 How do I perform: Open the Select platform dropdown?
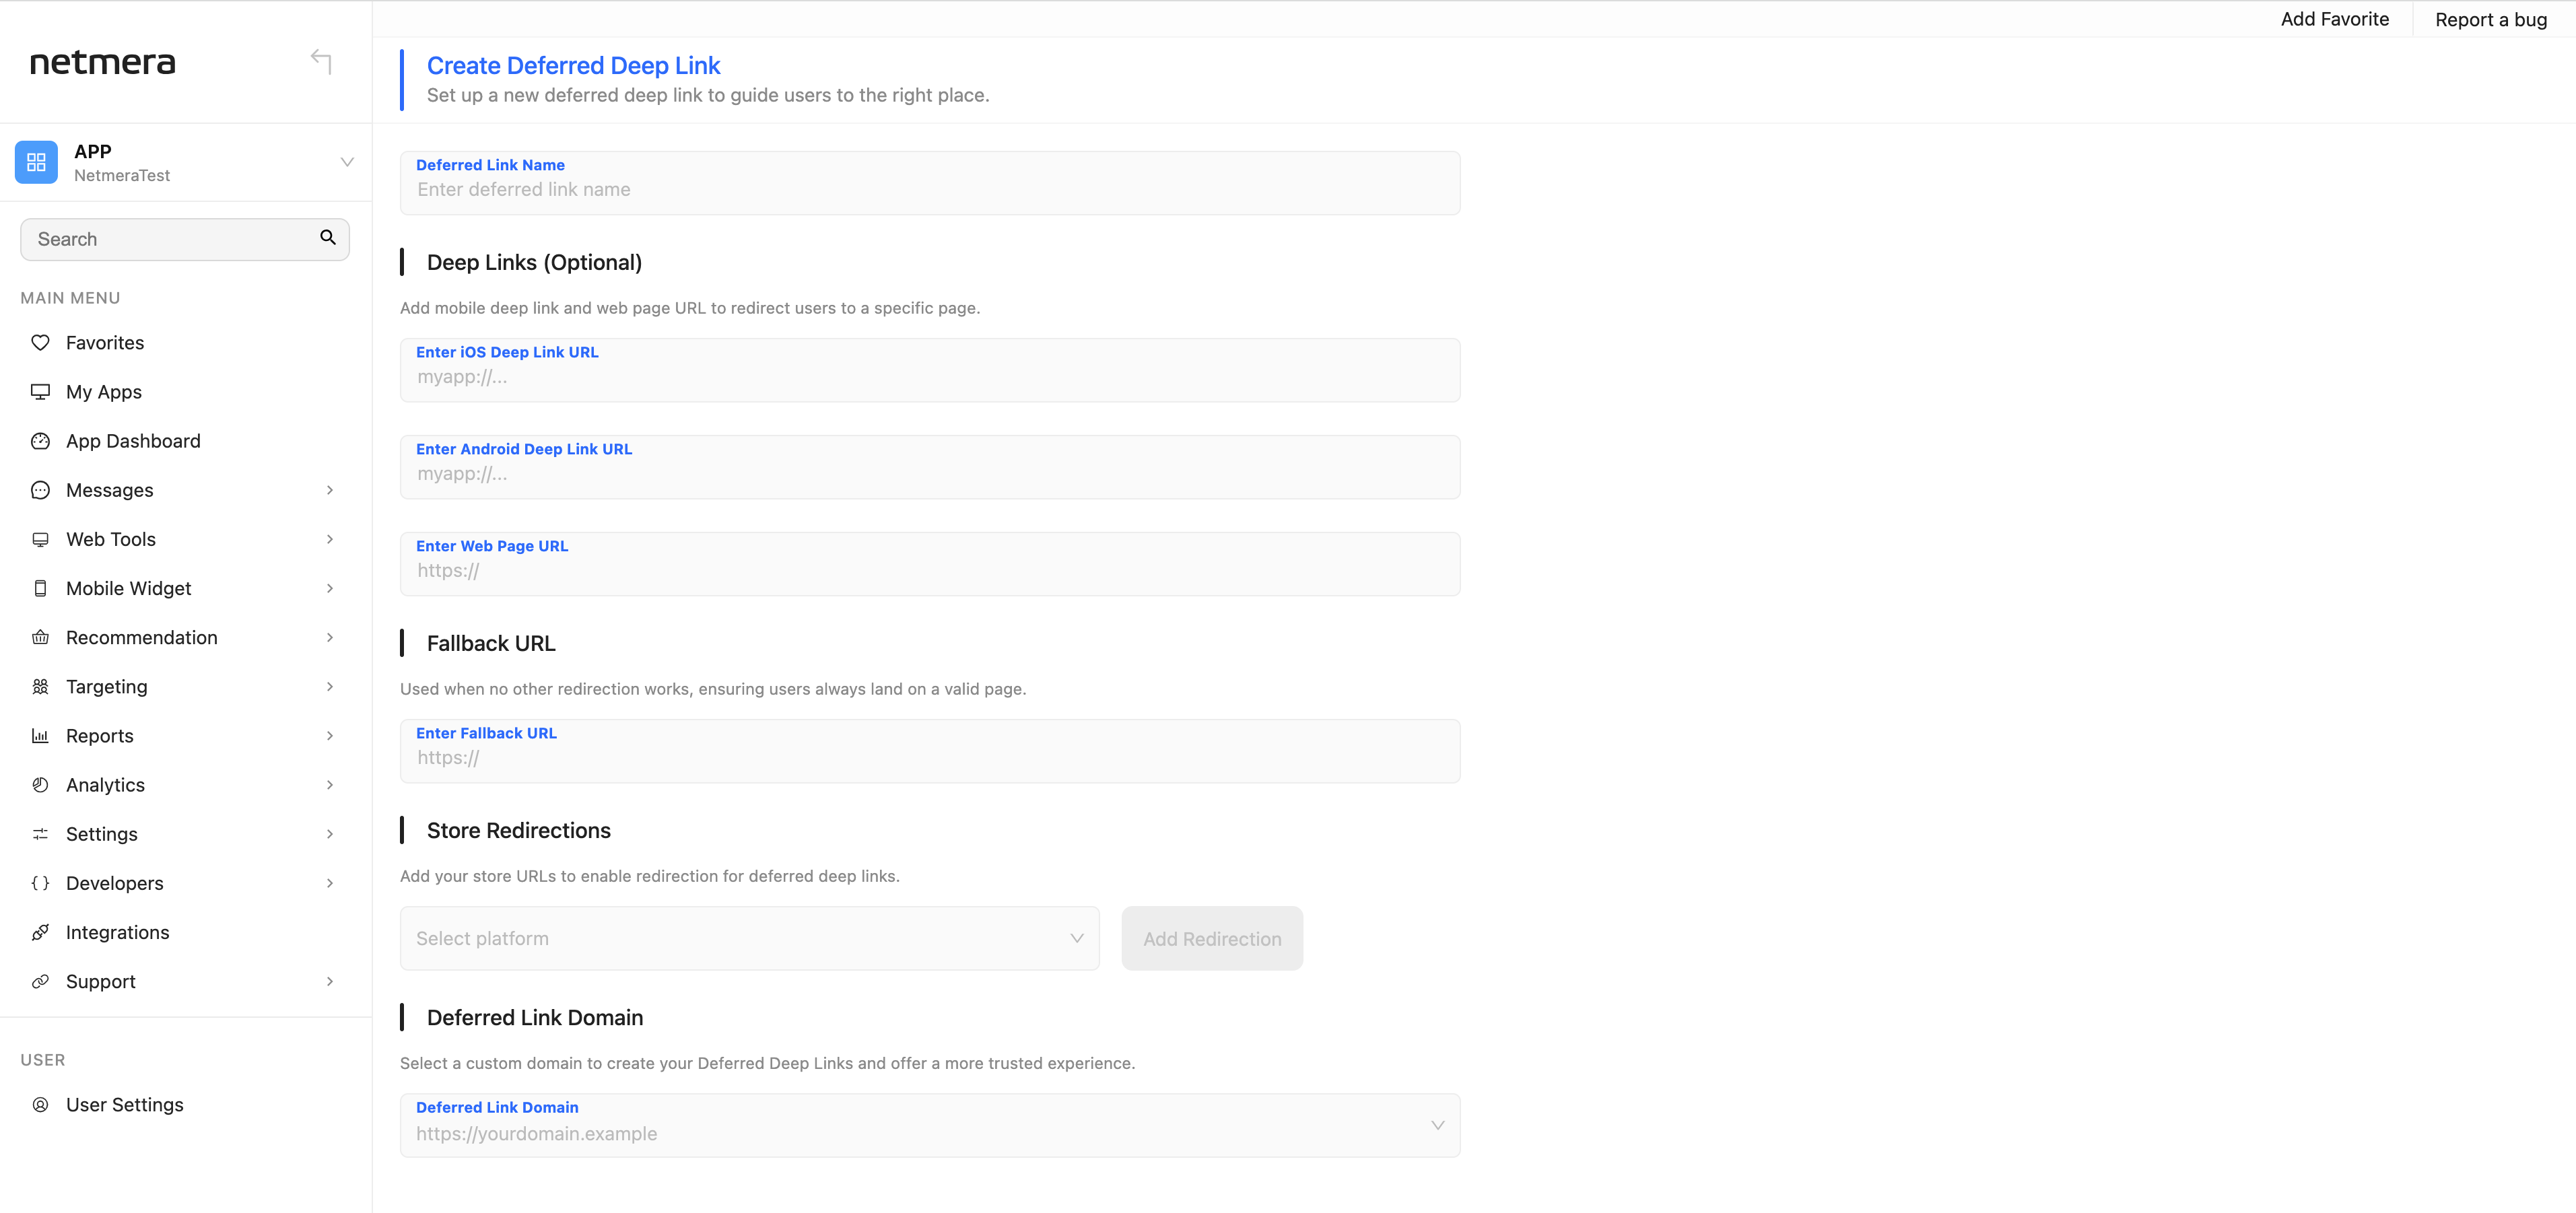coord(749,938)
